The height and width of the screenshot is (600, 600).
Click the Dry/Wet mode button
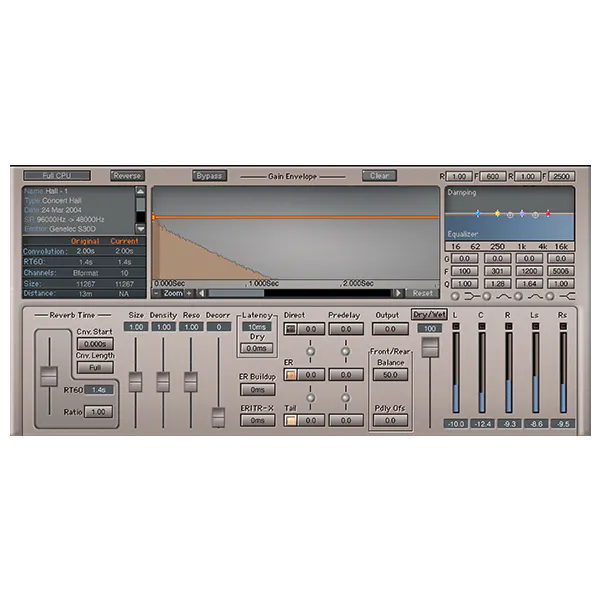429,315
